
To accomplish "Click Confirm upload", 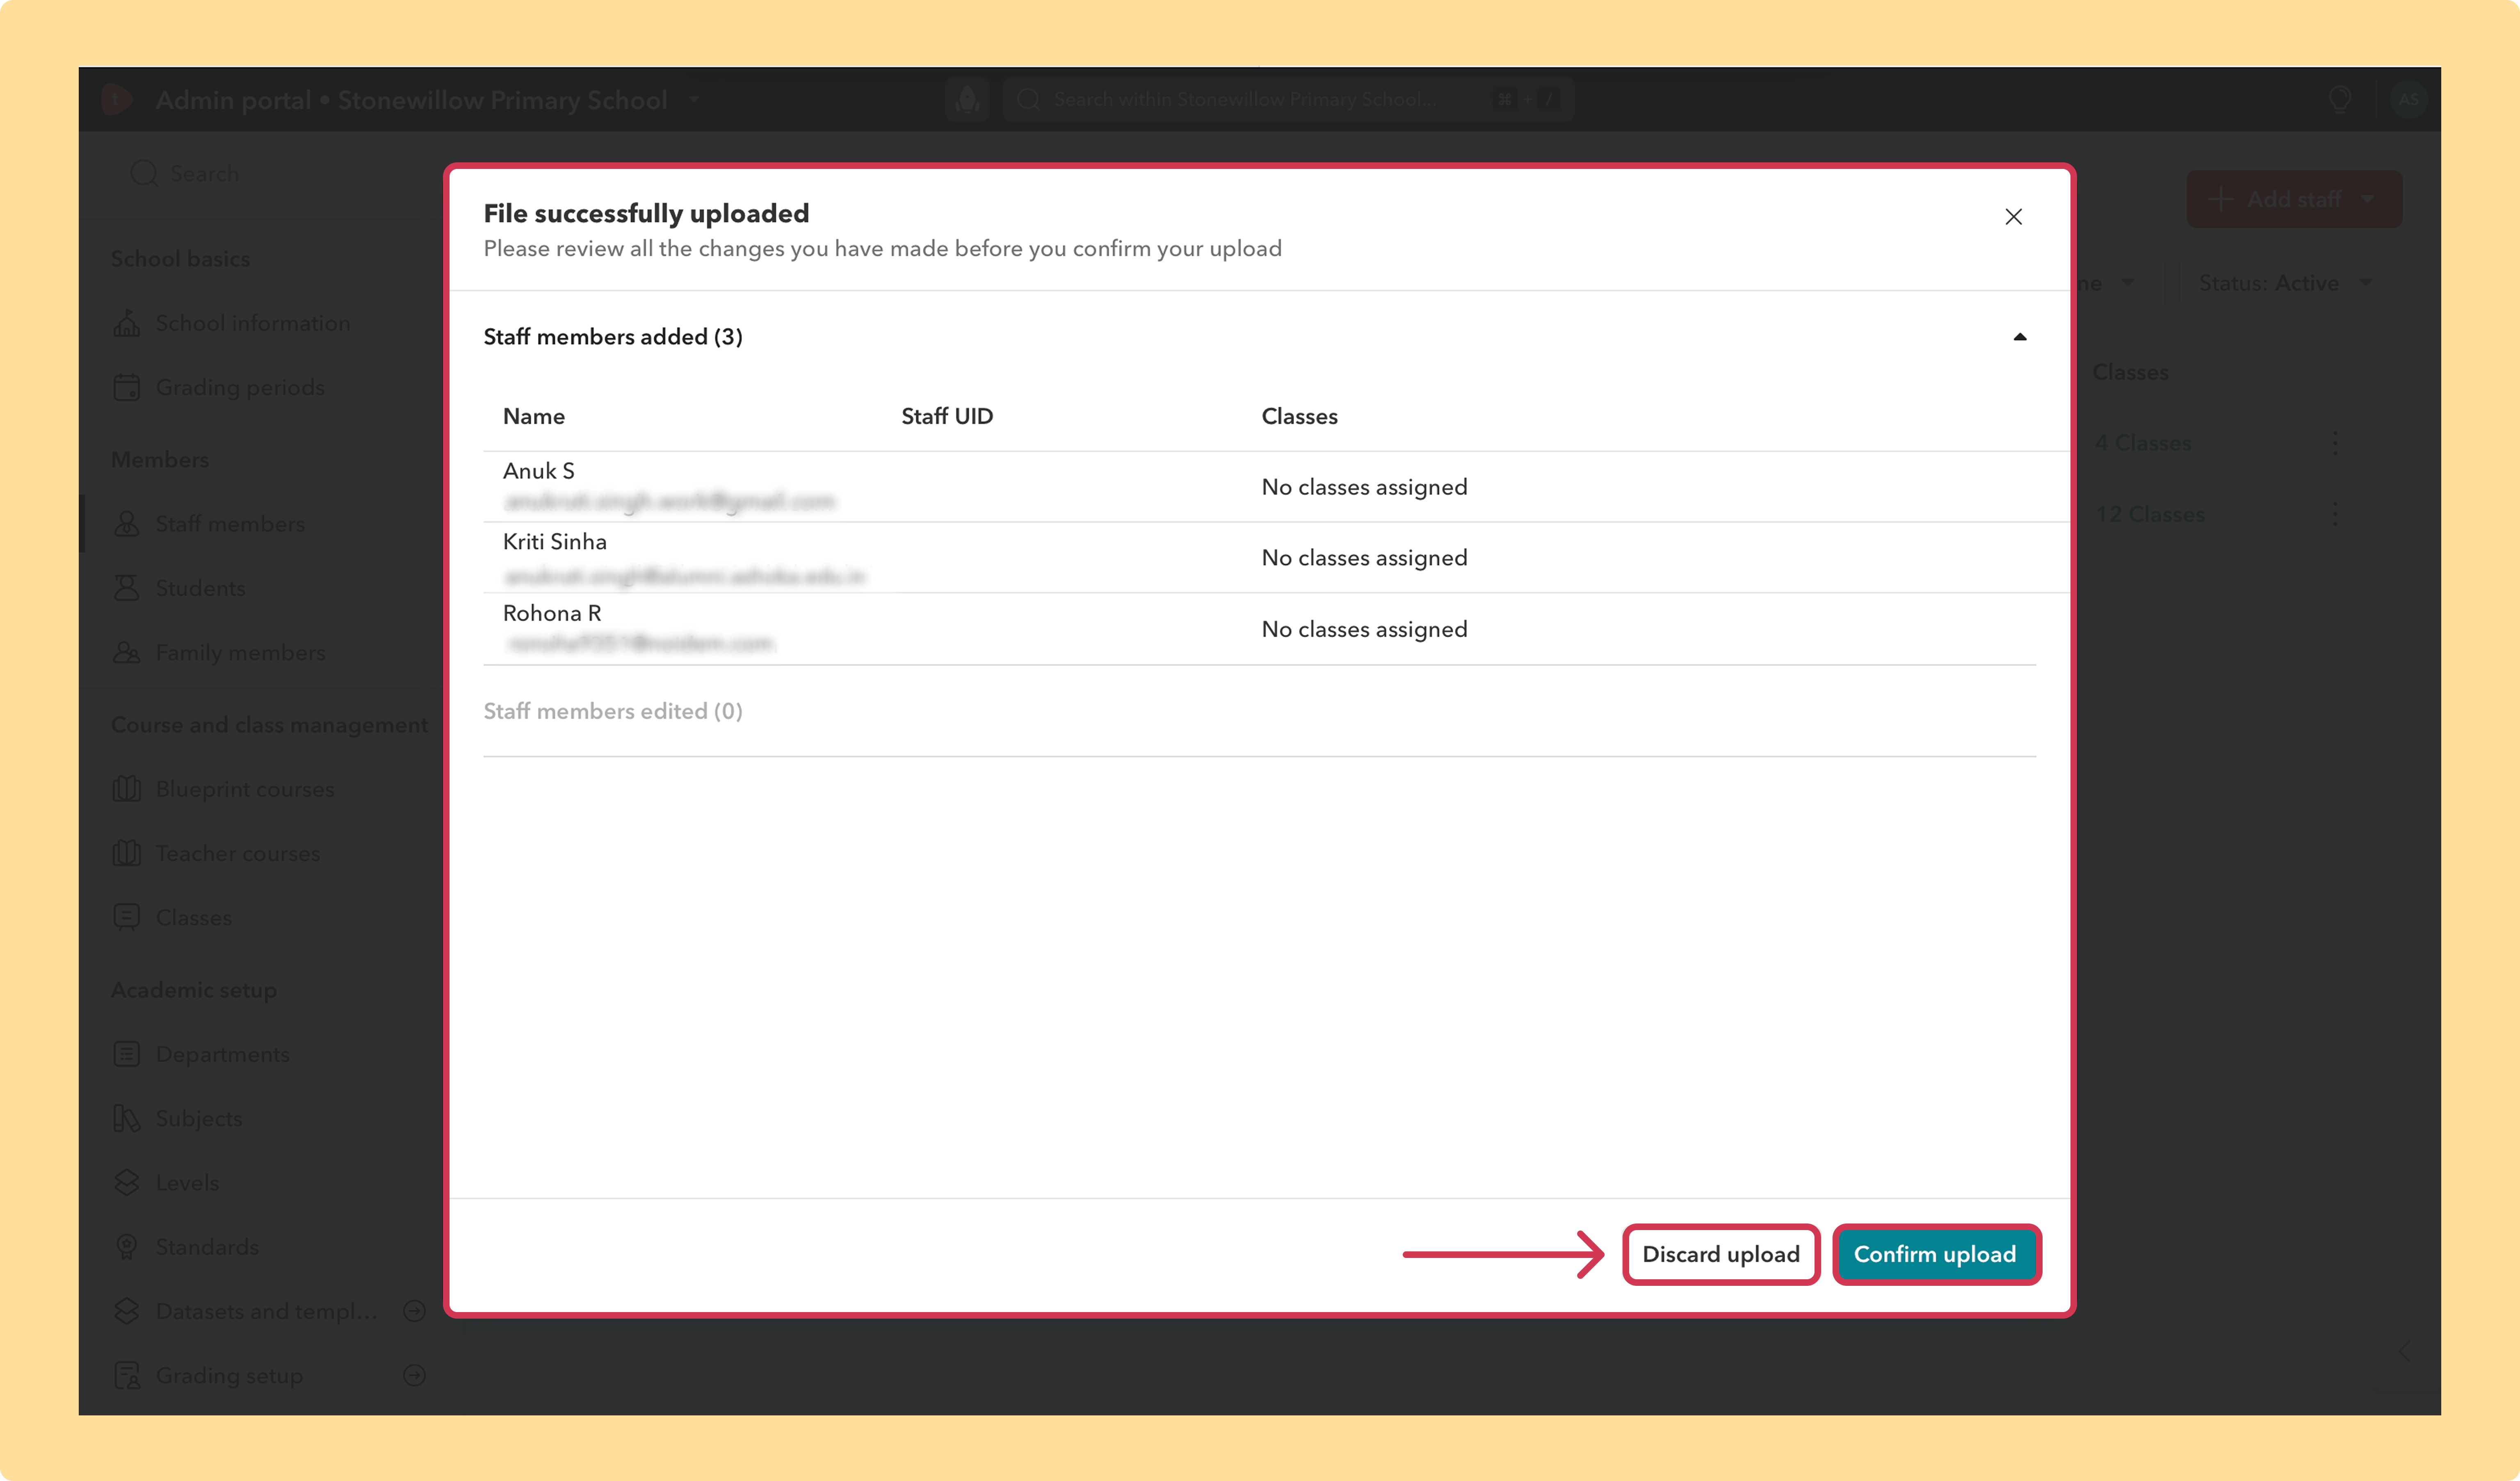I will [1935, 1254].
